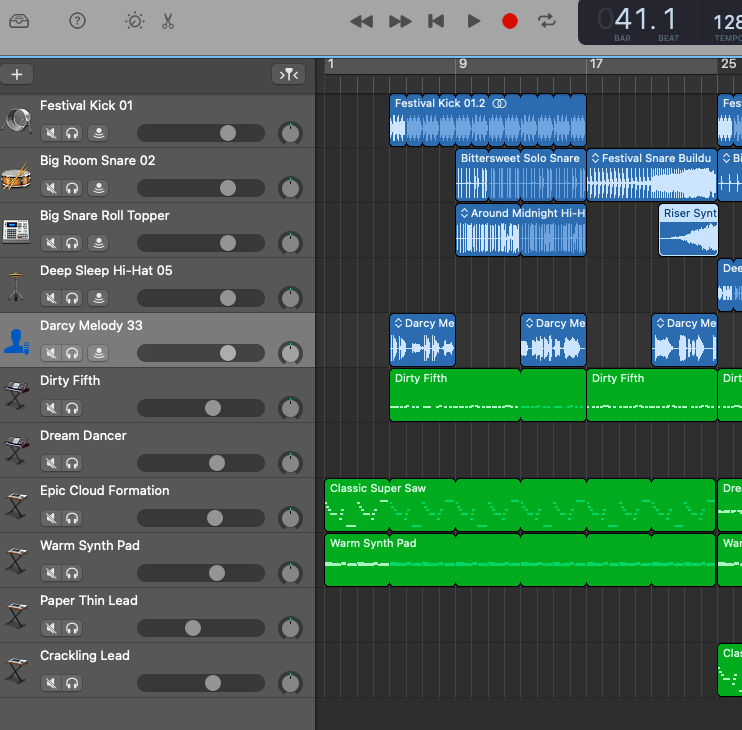
Task: Enable input monitoring on Deep Sleep Hi-Hat 05
Action: pos(98,298)
